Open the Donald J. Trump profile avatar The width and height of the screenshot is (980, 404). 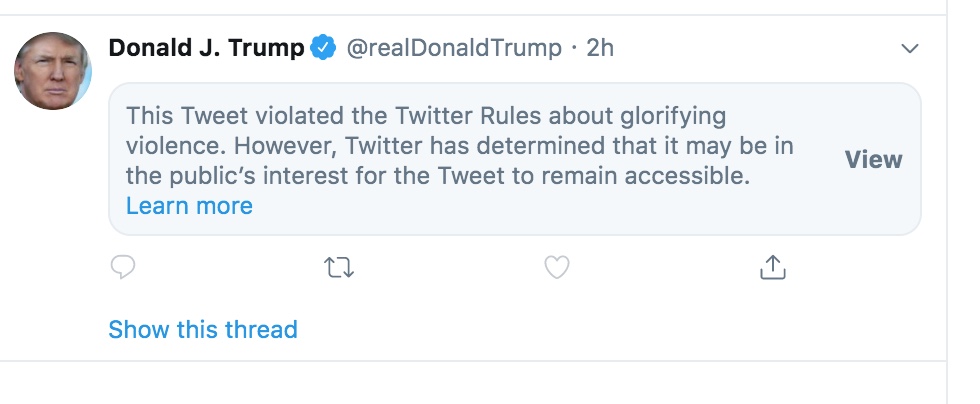(53, 71)
